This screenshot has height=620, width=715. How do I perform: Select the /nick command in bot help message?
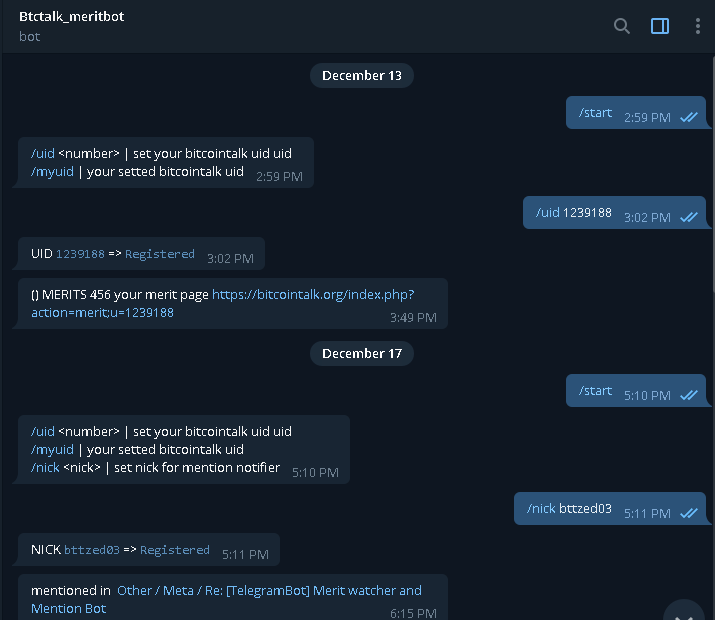pos(45,468)
